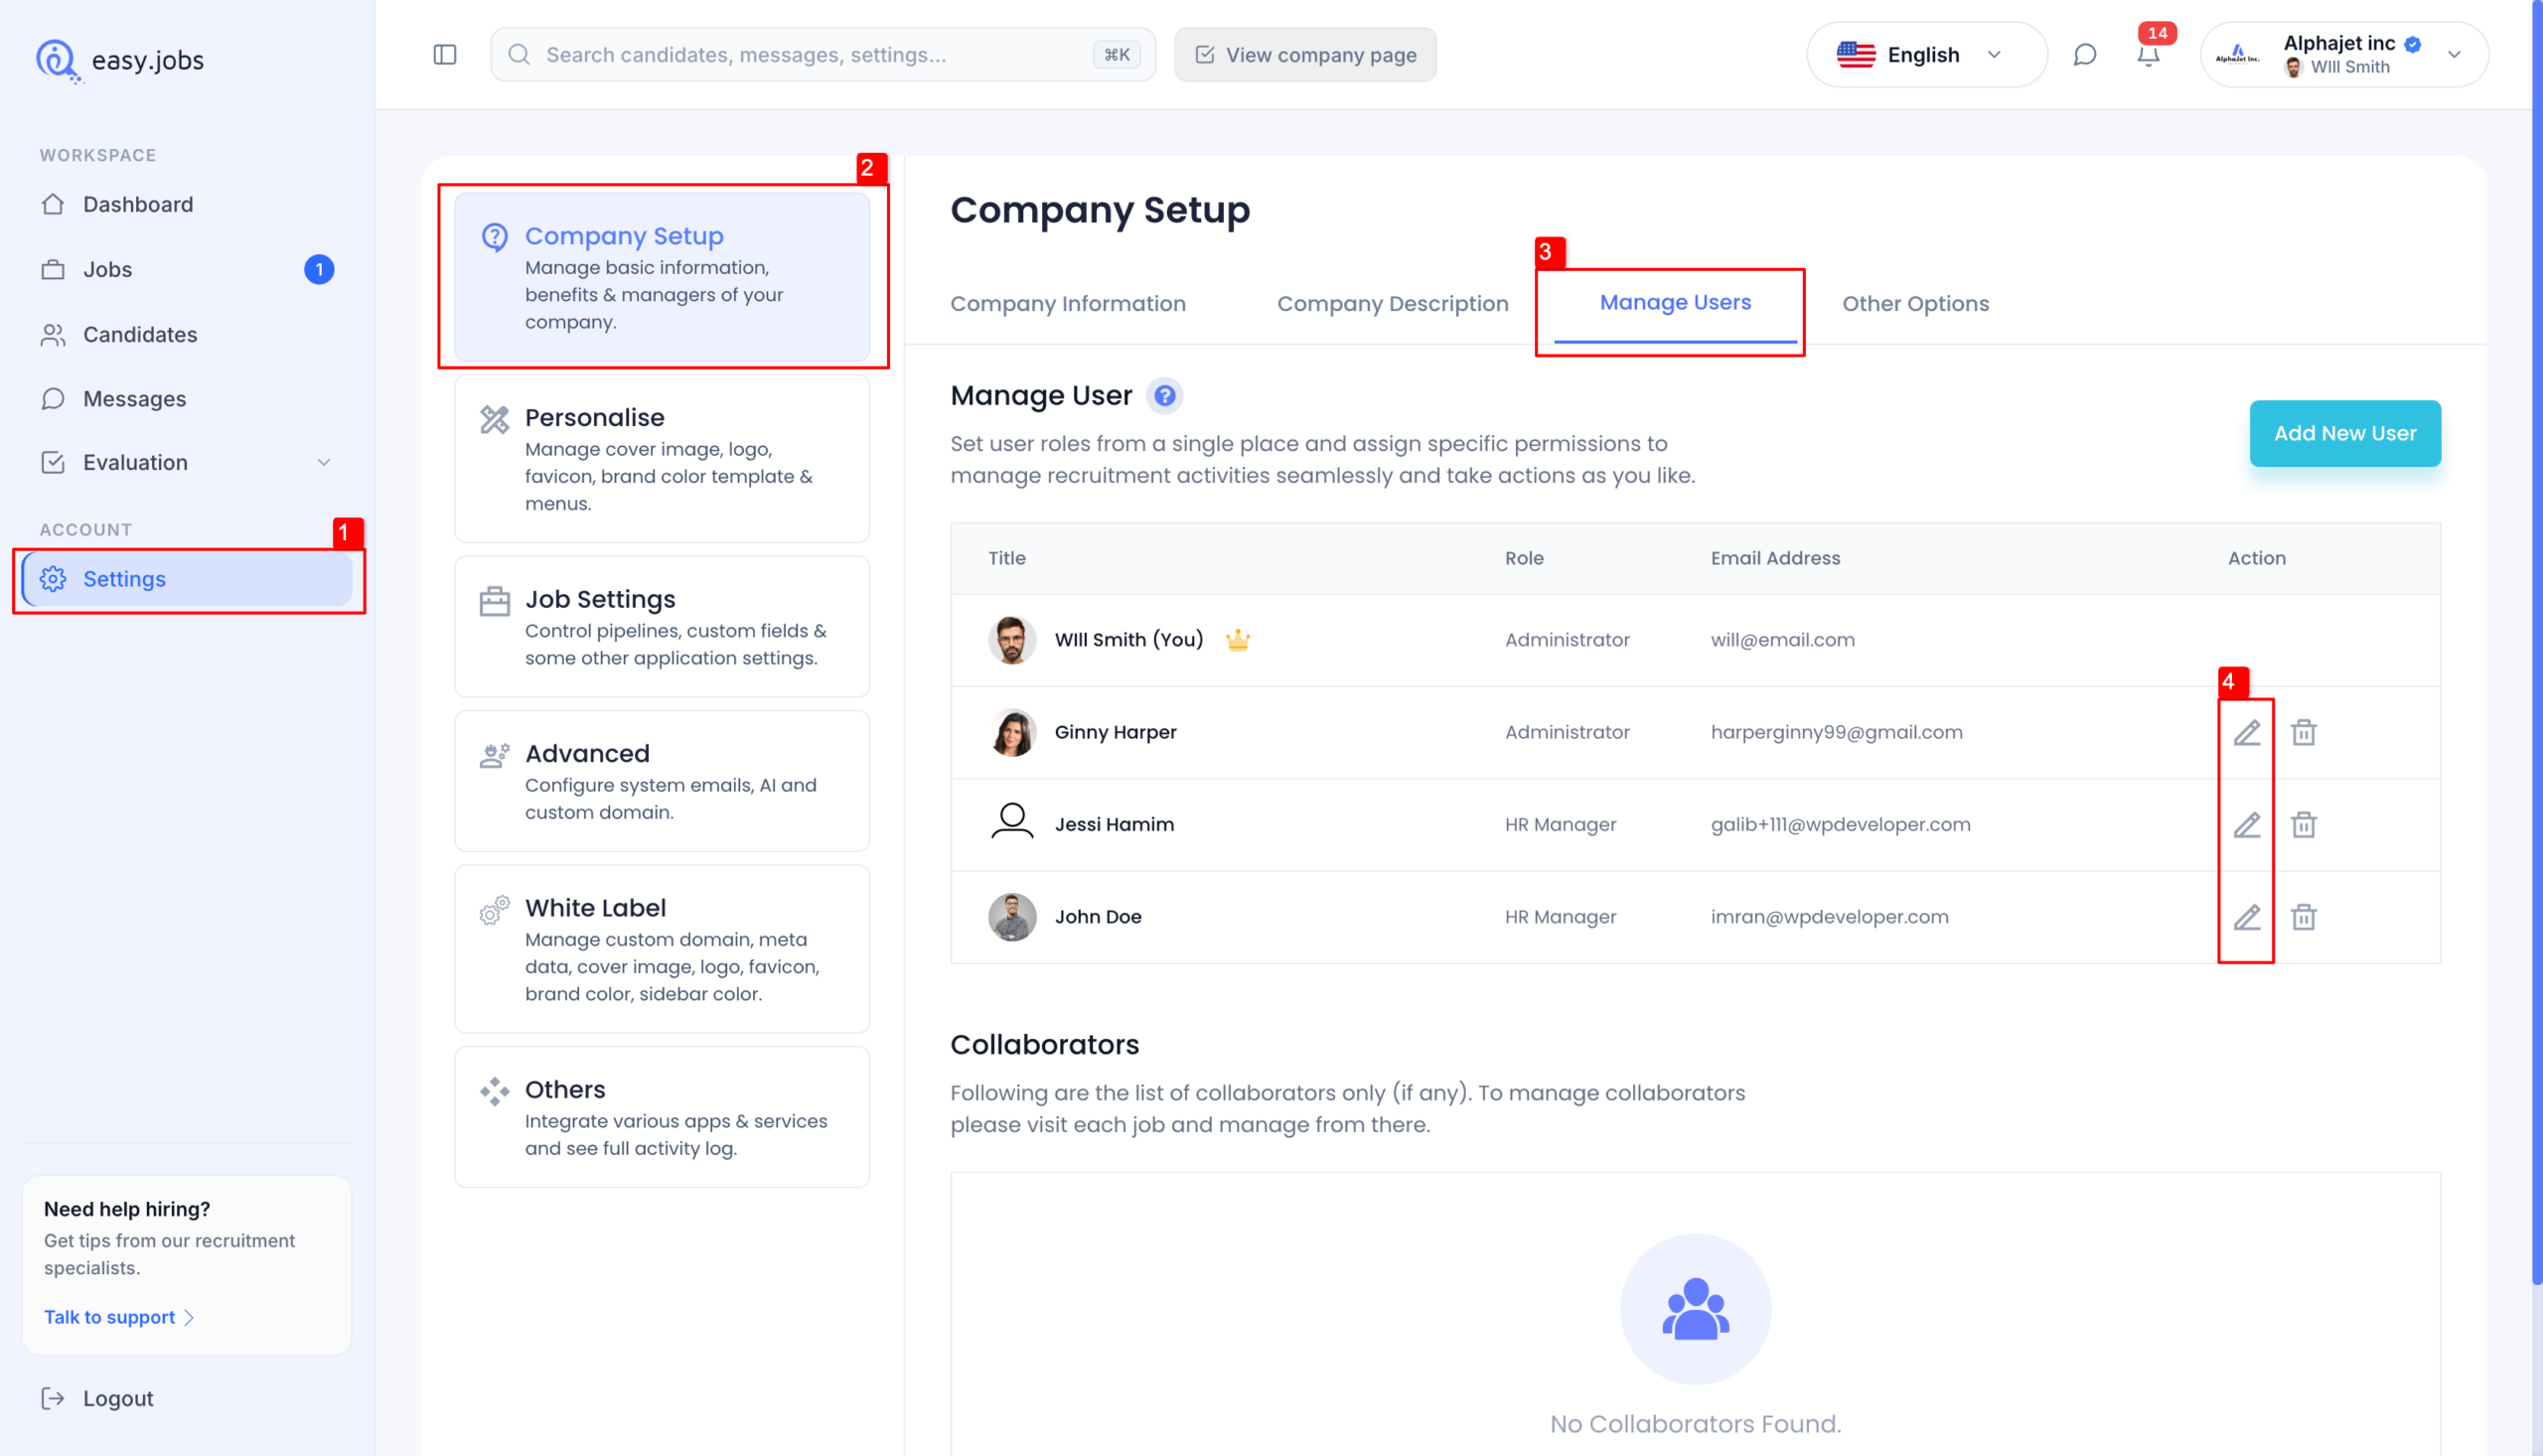Image resolution: width=2543 pixels, height=1456 pixels.
Task: Open the Other Options tab
Action: pyautogui.click(x=1915, y=304)
